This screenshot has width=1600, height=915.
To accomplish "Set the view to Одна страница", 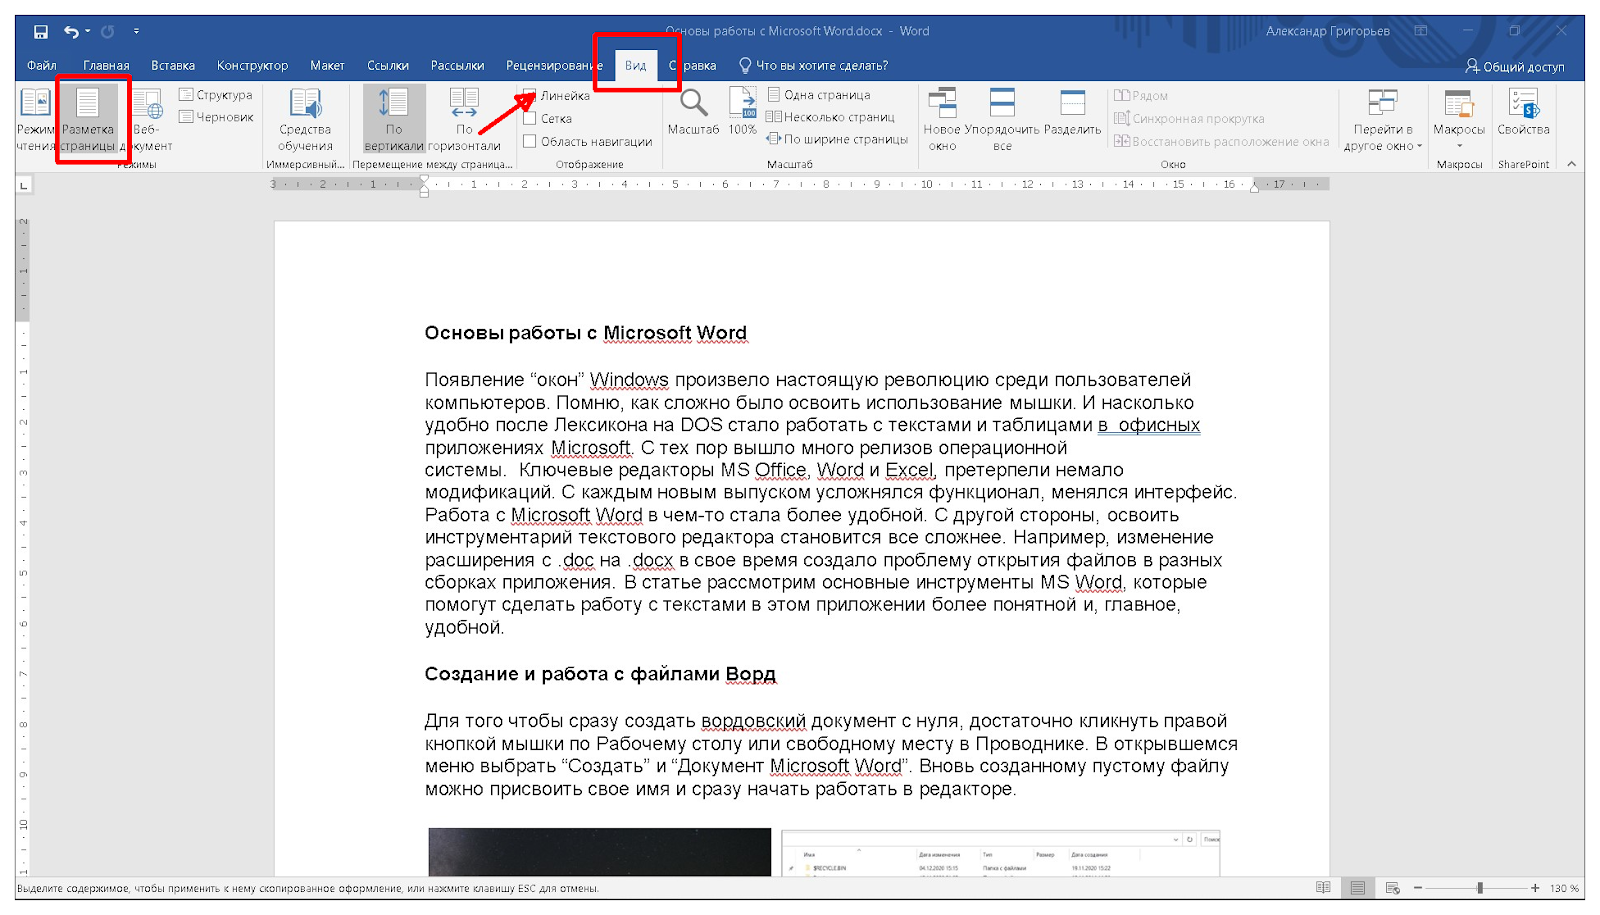I will (x=818, y=95).
